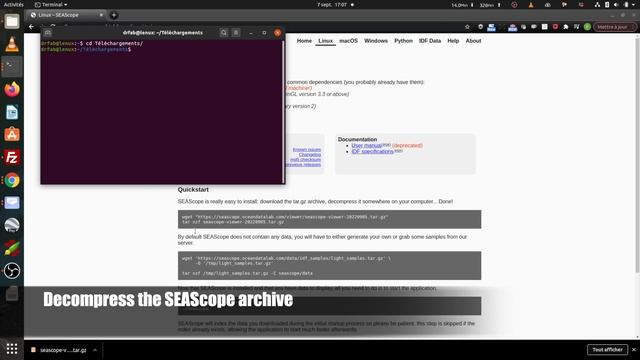The image size is (640, 360).
Task: Bookmark this page with the star icon
Action: click(x=467, y=27)
